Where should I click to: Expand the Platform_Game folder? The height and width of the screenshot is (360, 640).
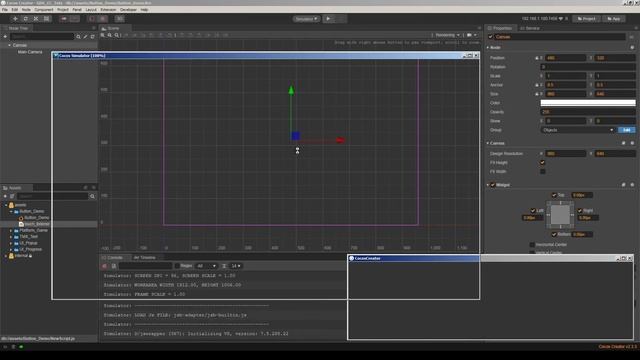pos(11,231)
